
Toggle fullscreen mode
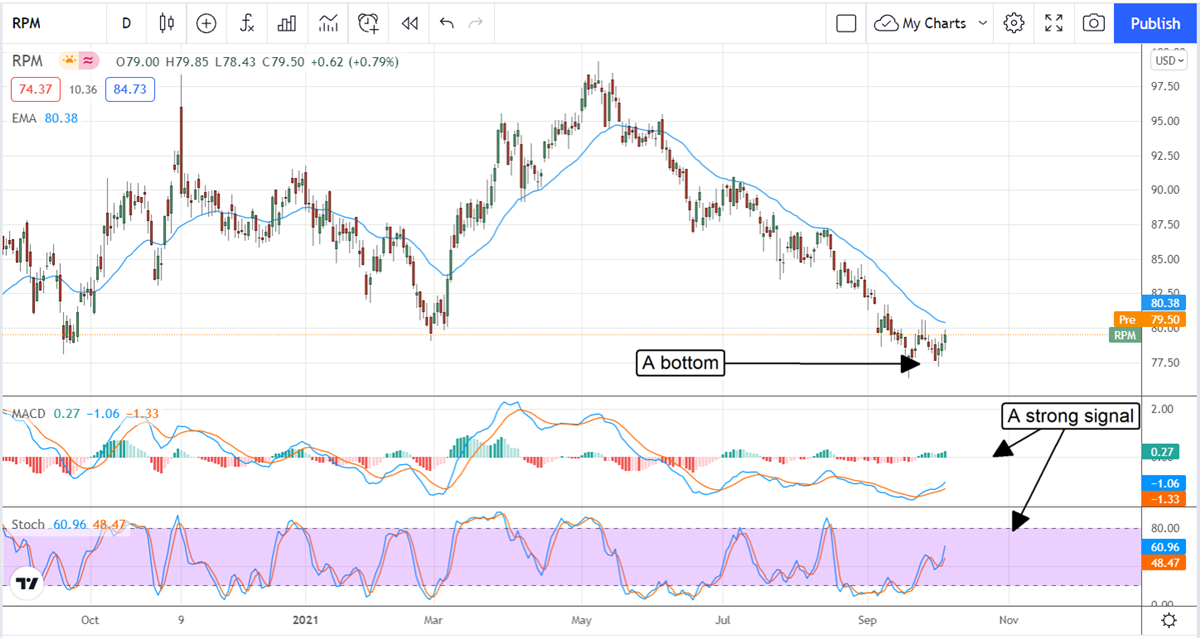pyautogui.click(x=1054, y=22)
